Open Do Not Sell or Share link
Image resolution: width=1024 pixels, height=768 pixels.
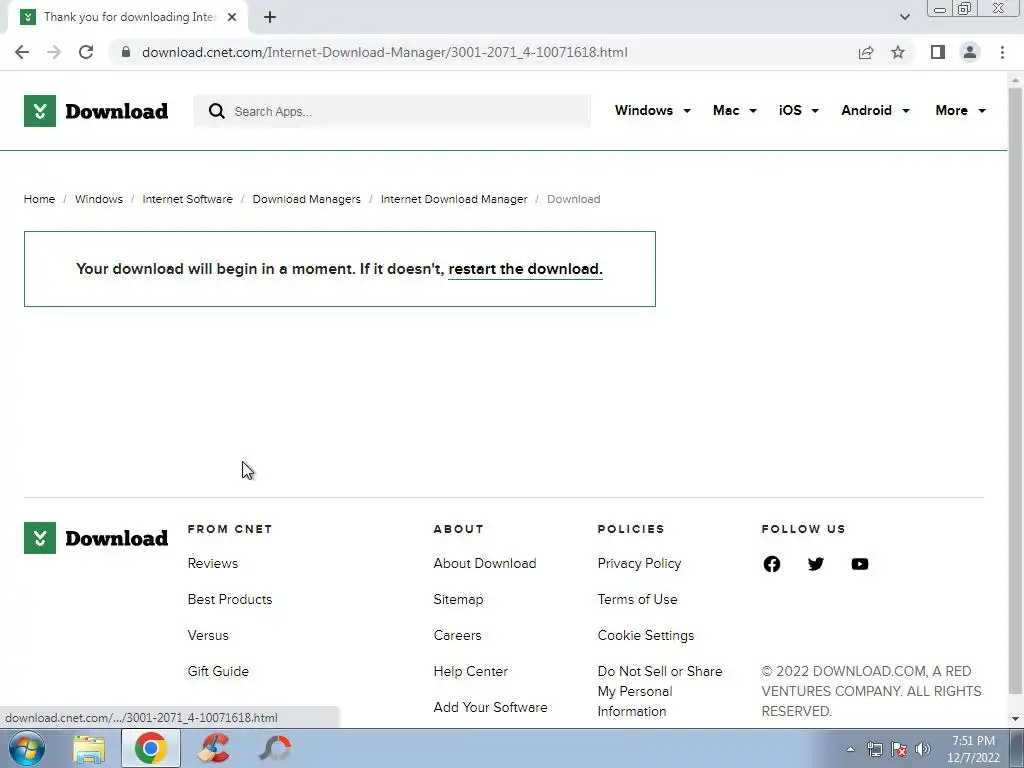pos(660,691)
